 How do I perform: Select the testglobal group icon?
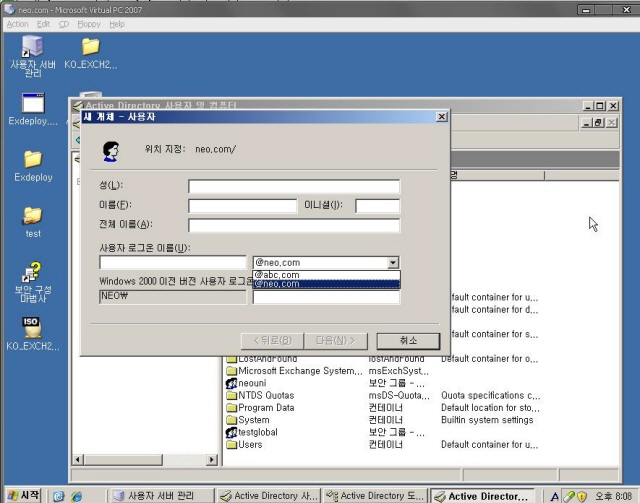click(231, 432)
